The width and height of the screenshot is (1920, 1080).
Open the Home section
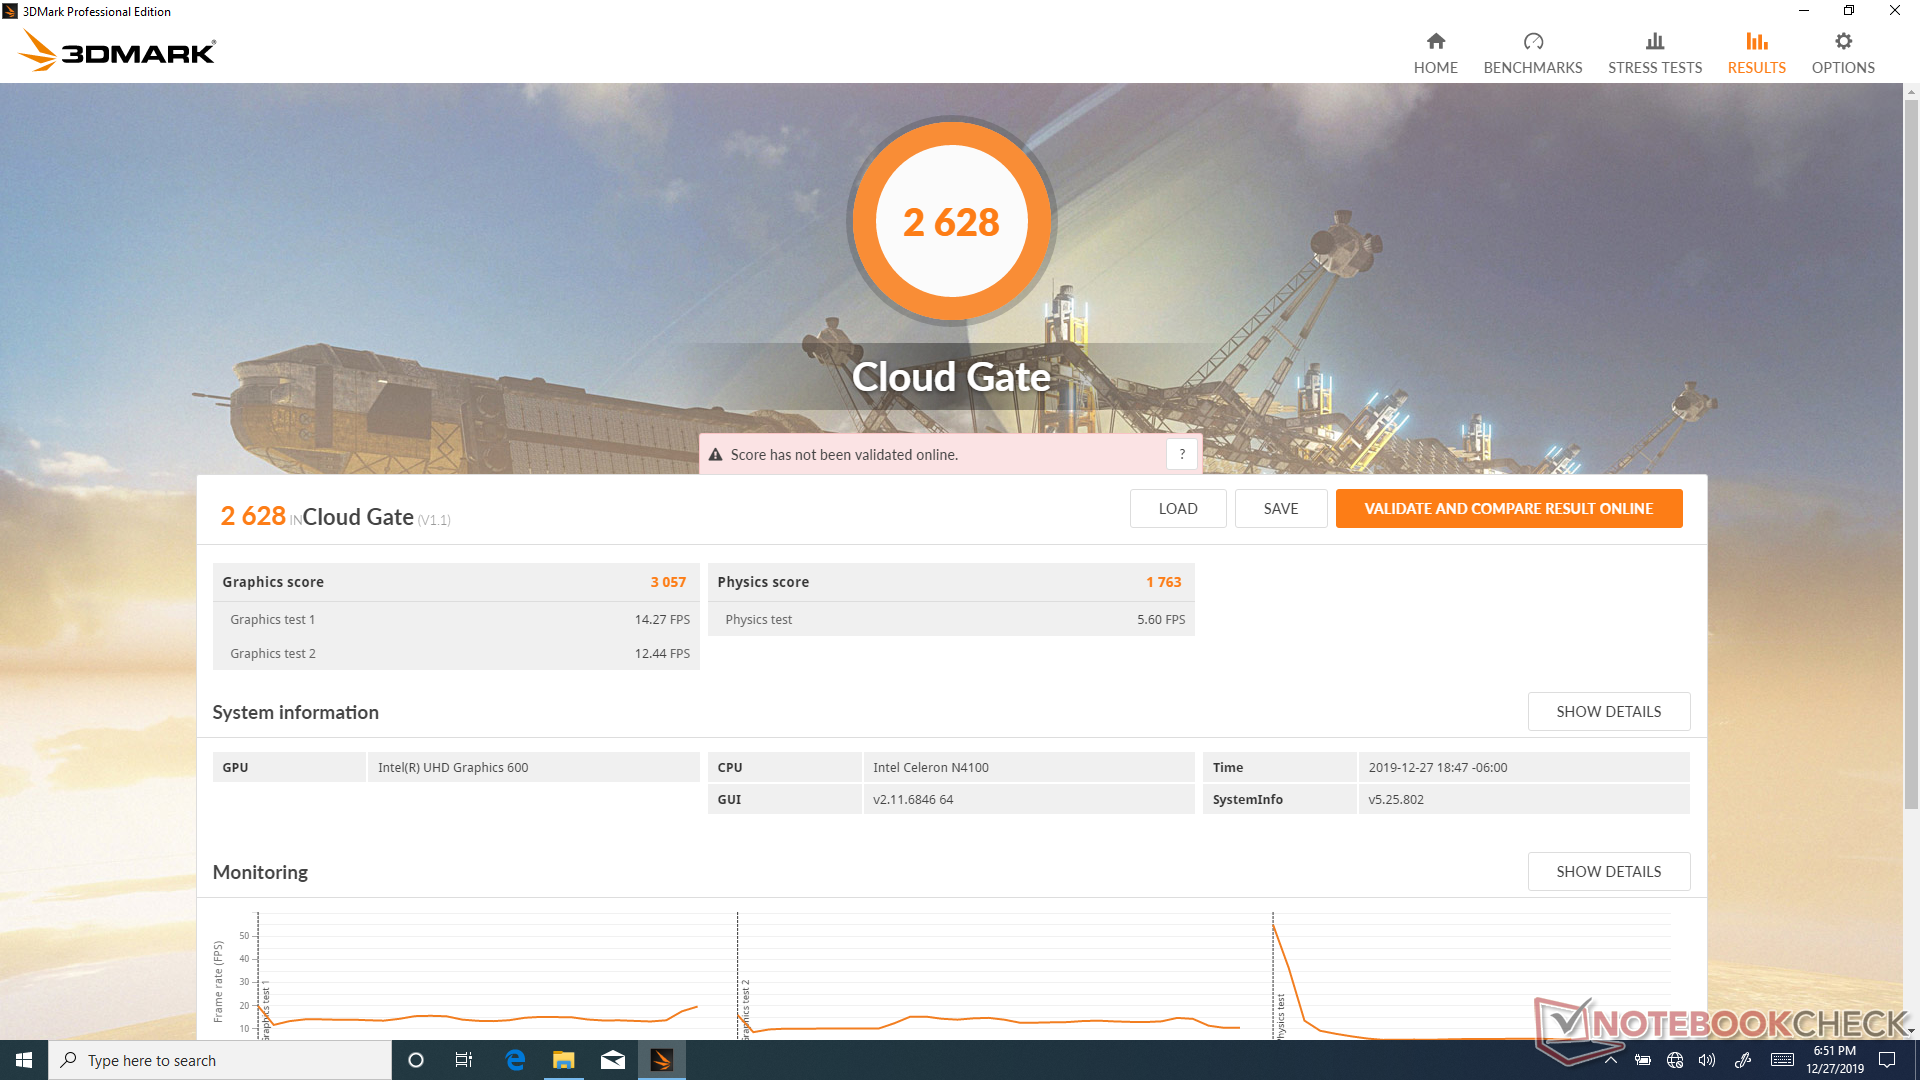1435,53
